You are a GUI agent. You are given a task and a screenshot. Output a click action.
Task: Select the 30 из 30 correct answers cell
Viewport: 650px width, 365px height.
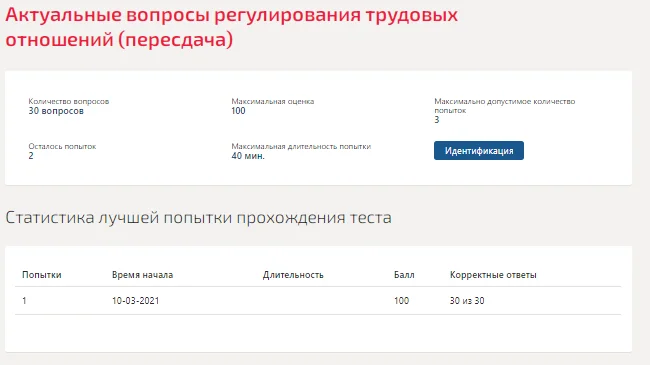click(467, 301)
